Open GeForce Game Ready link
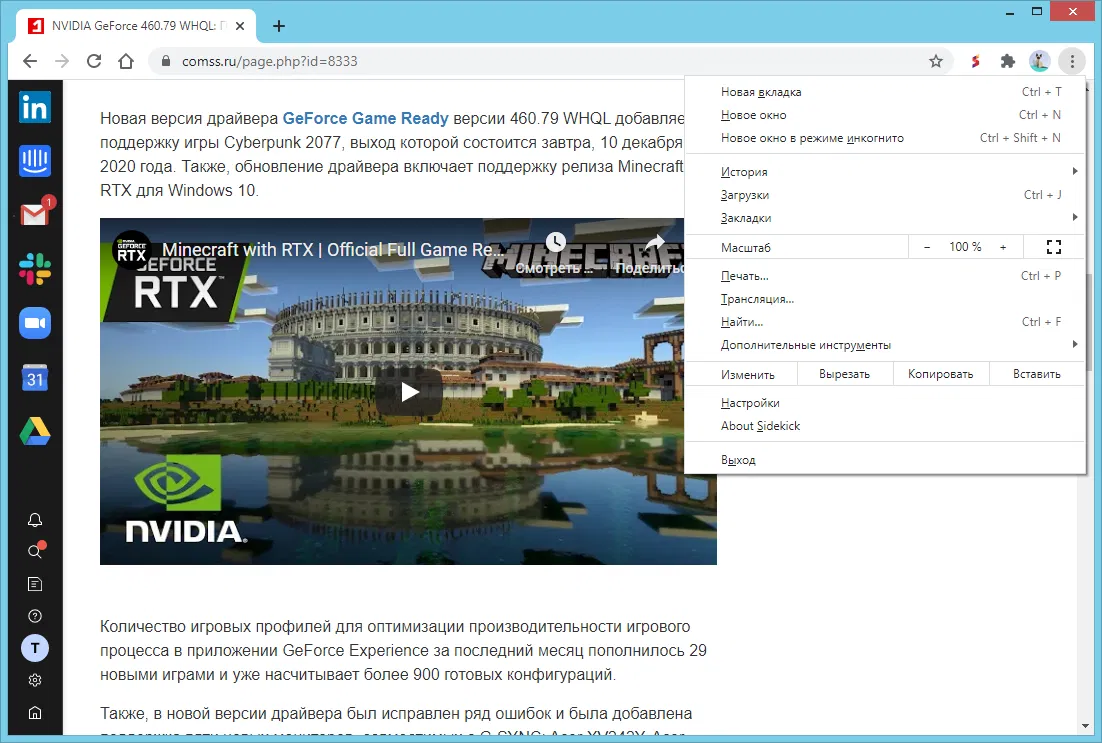 [x=365, y=118]
